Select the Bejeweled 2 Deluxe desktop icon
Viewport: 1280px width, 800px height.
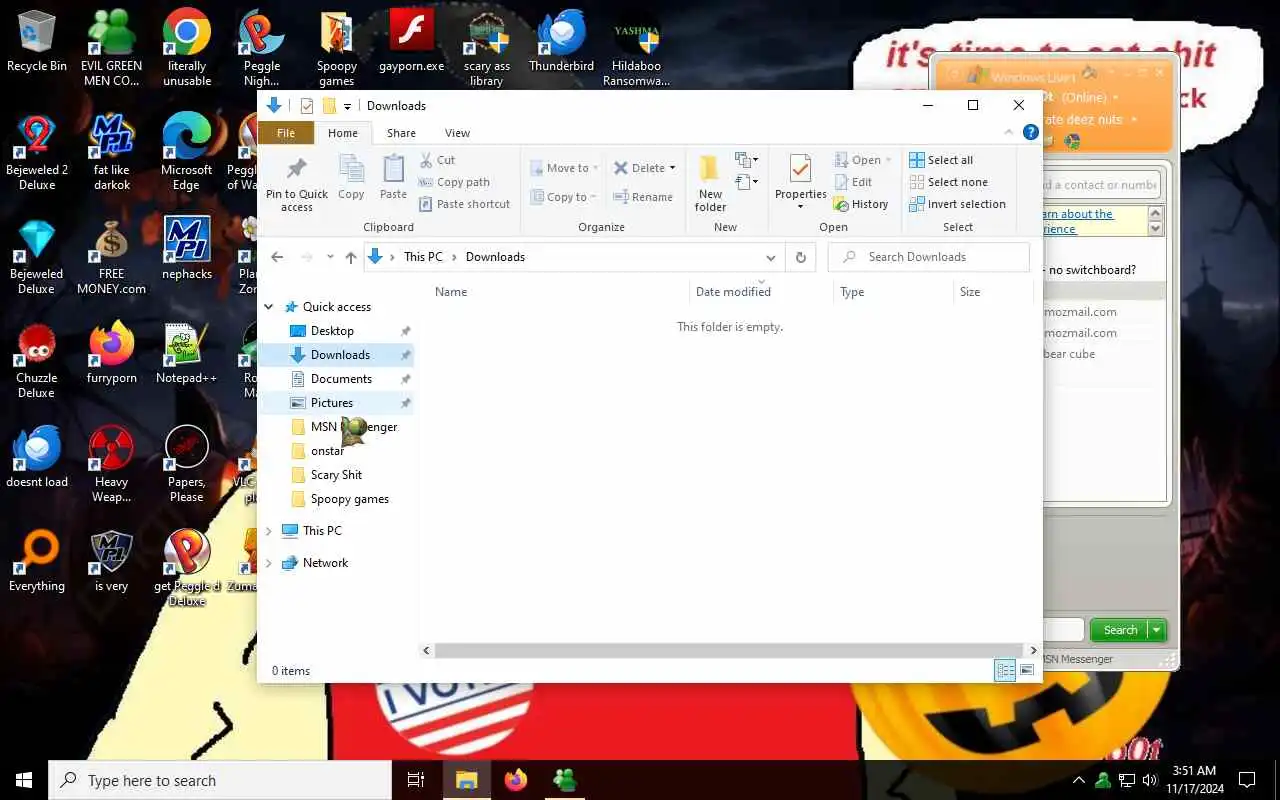pos(37,151)
